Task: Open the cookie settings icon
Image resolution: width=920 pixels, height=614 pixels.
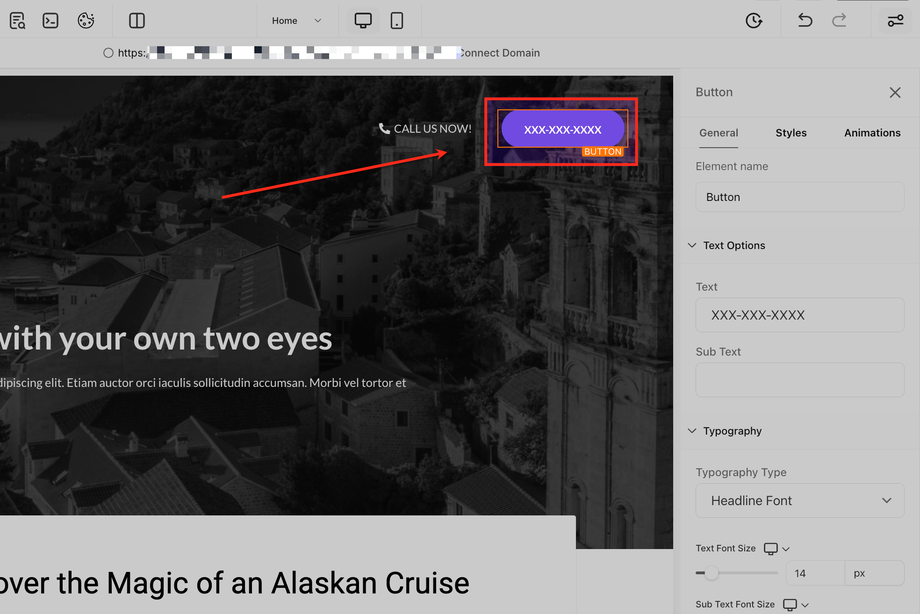Action: pos(86,21)
